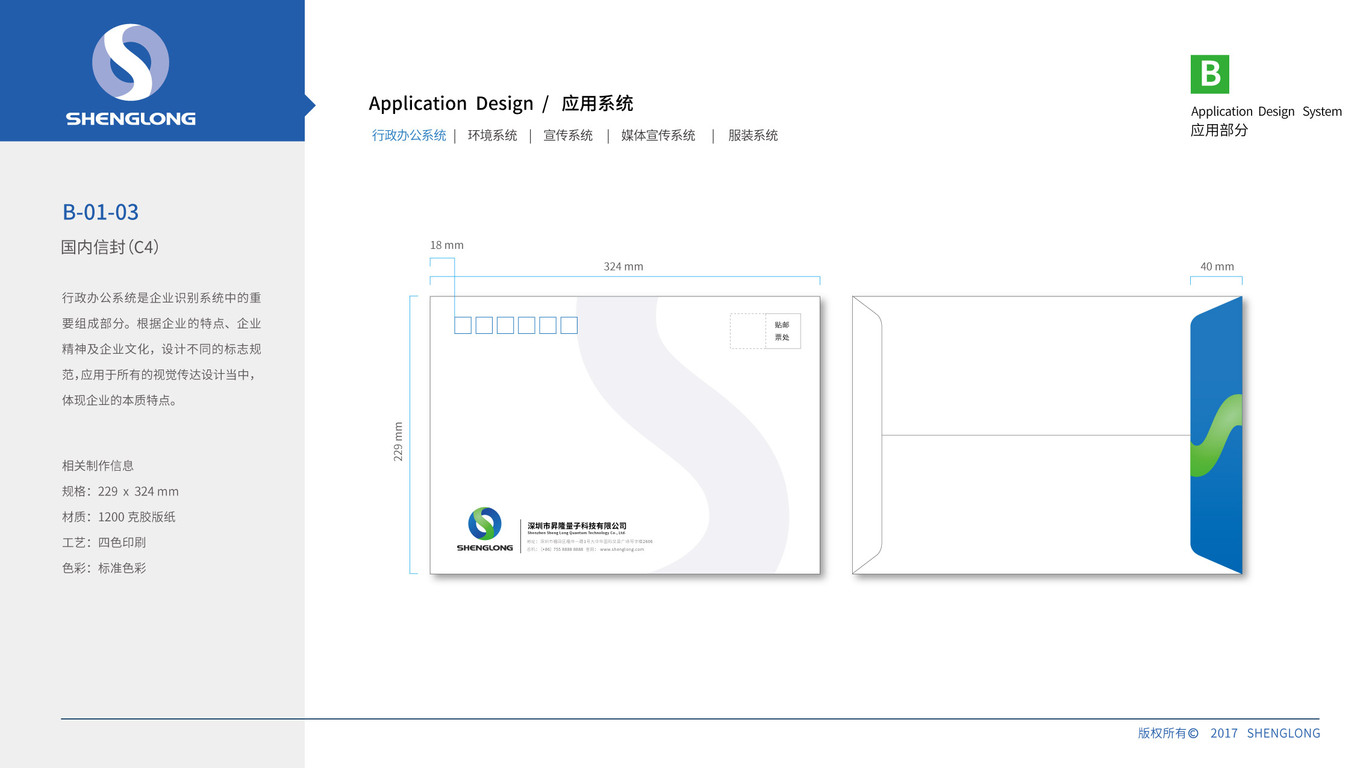
Task: Click the 工艺: 四色印刷 line
Action: point(104,542)
